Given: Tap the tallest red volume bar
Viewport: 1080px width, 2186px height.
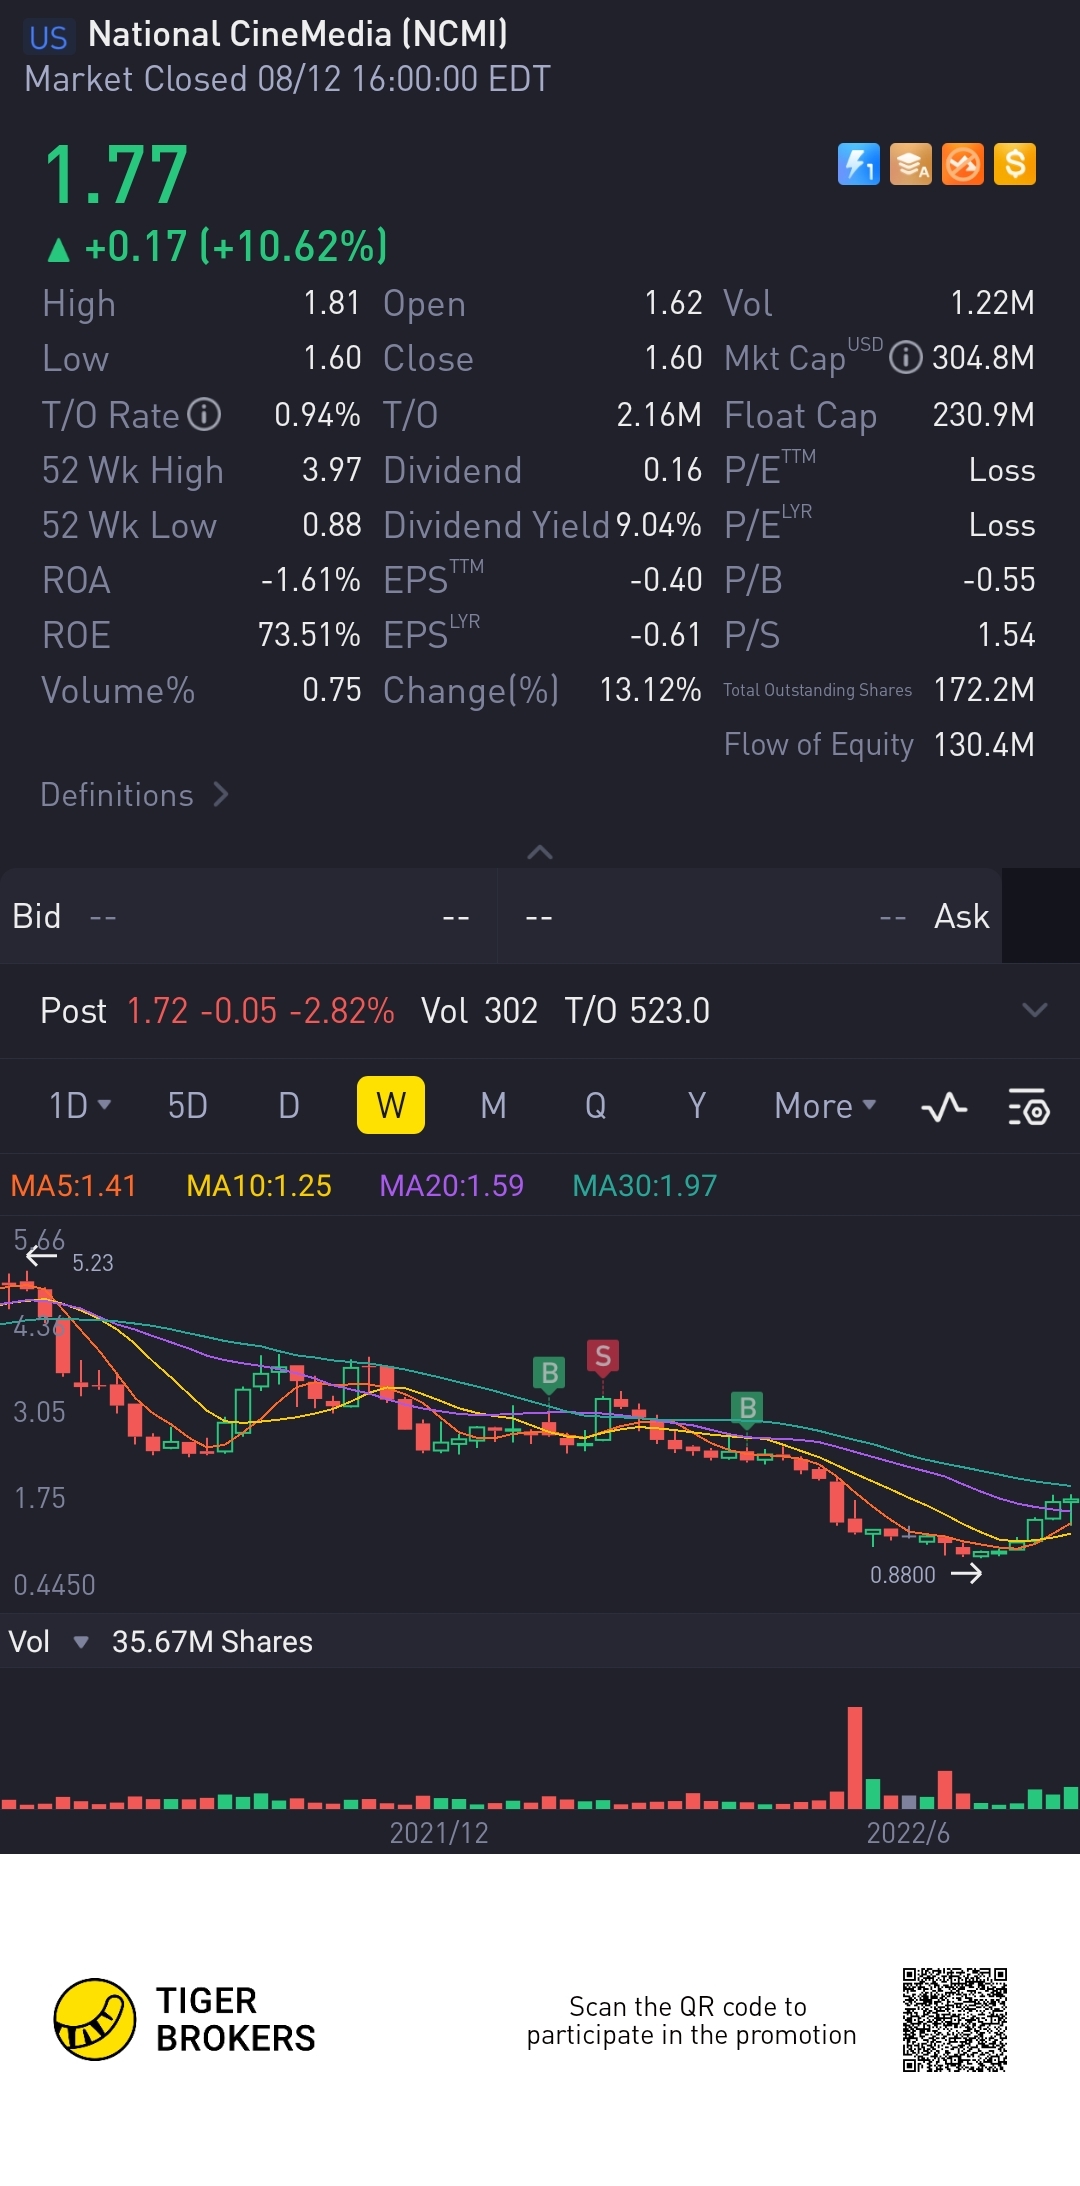Looking at the screenshot, I should coord(855,1757).
